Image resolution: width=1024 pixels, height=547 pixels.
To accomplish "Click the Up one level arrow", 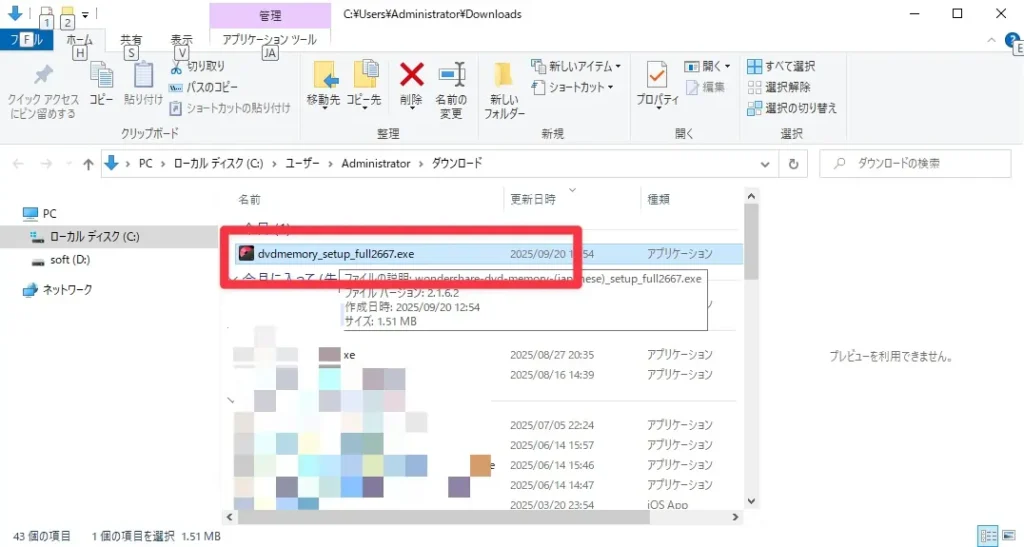I will (88, 164).
